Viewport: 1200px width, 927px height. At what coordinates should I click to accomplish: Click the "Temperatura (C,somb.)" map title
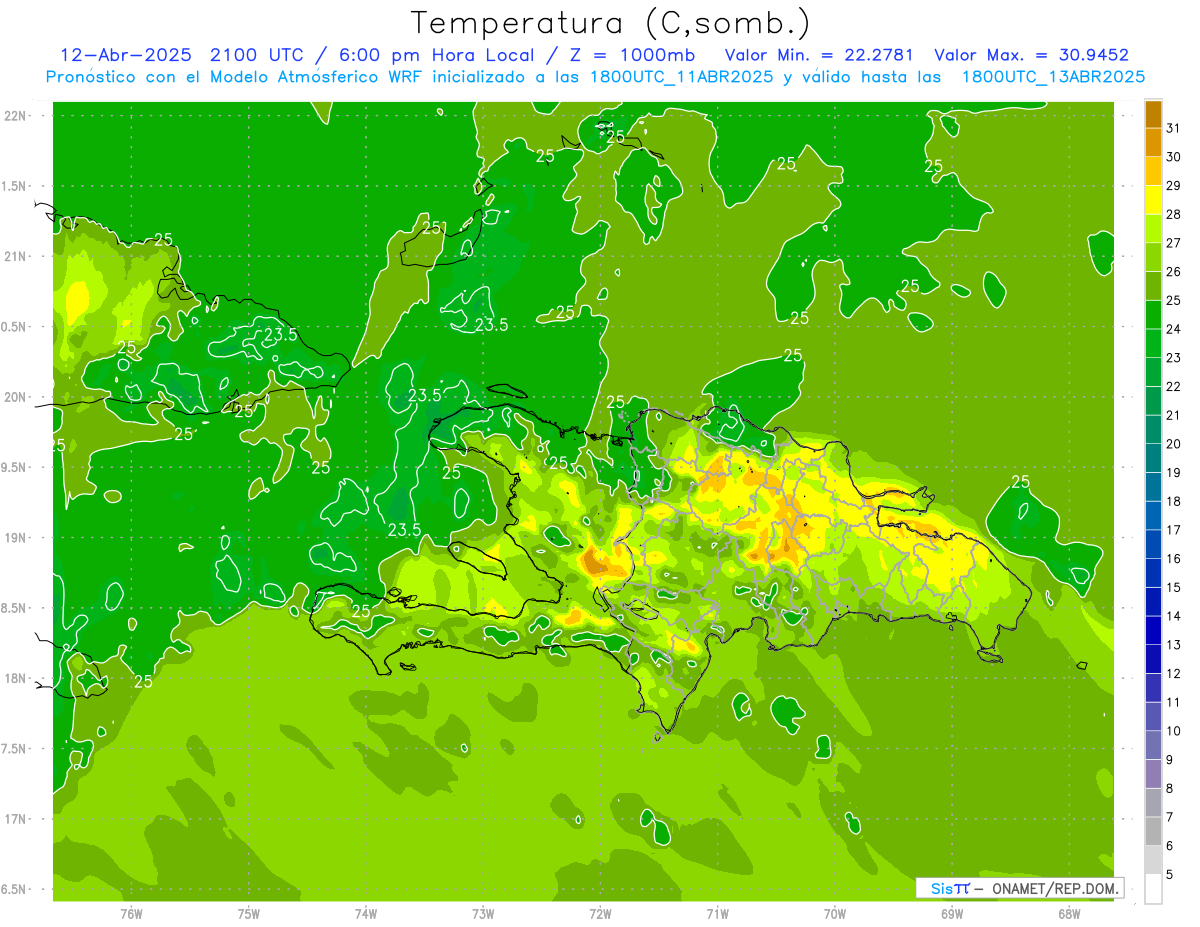611,23
